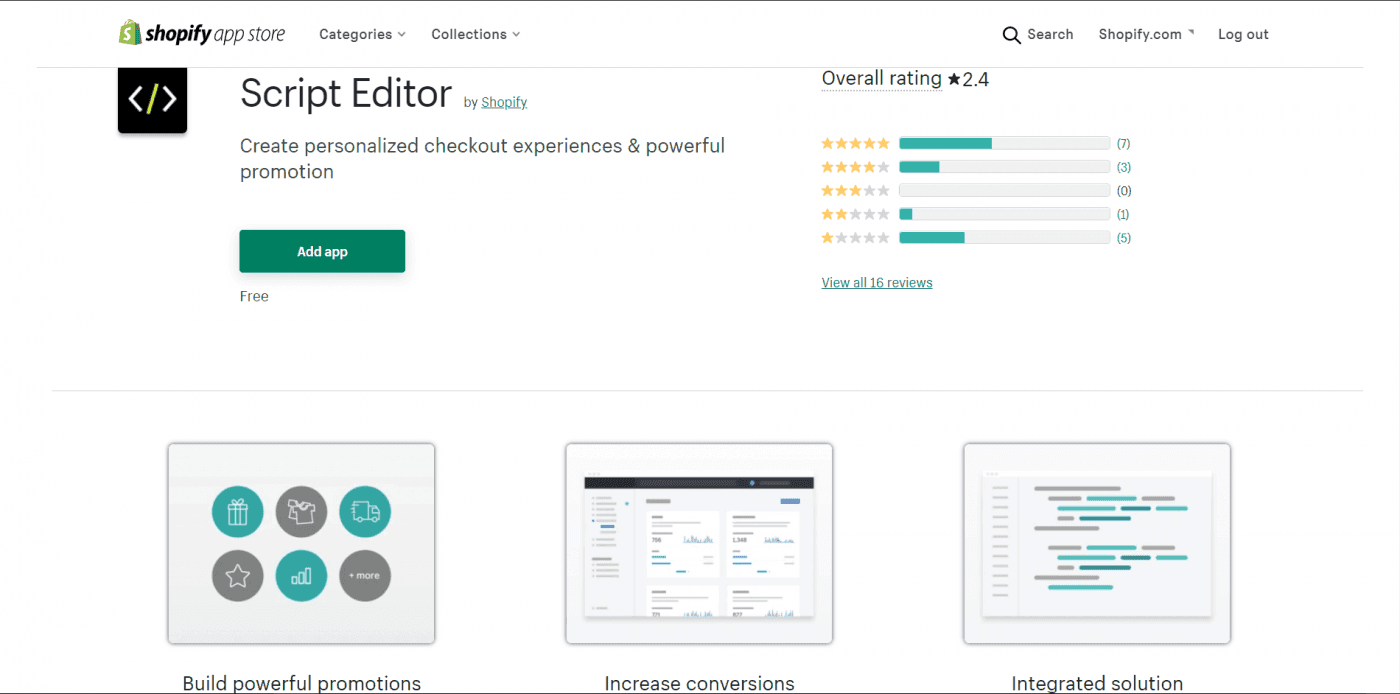Click the delivery truck shipping icon
Screen dimensions: 1400x694
point(365,512)
